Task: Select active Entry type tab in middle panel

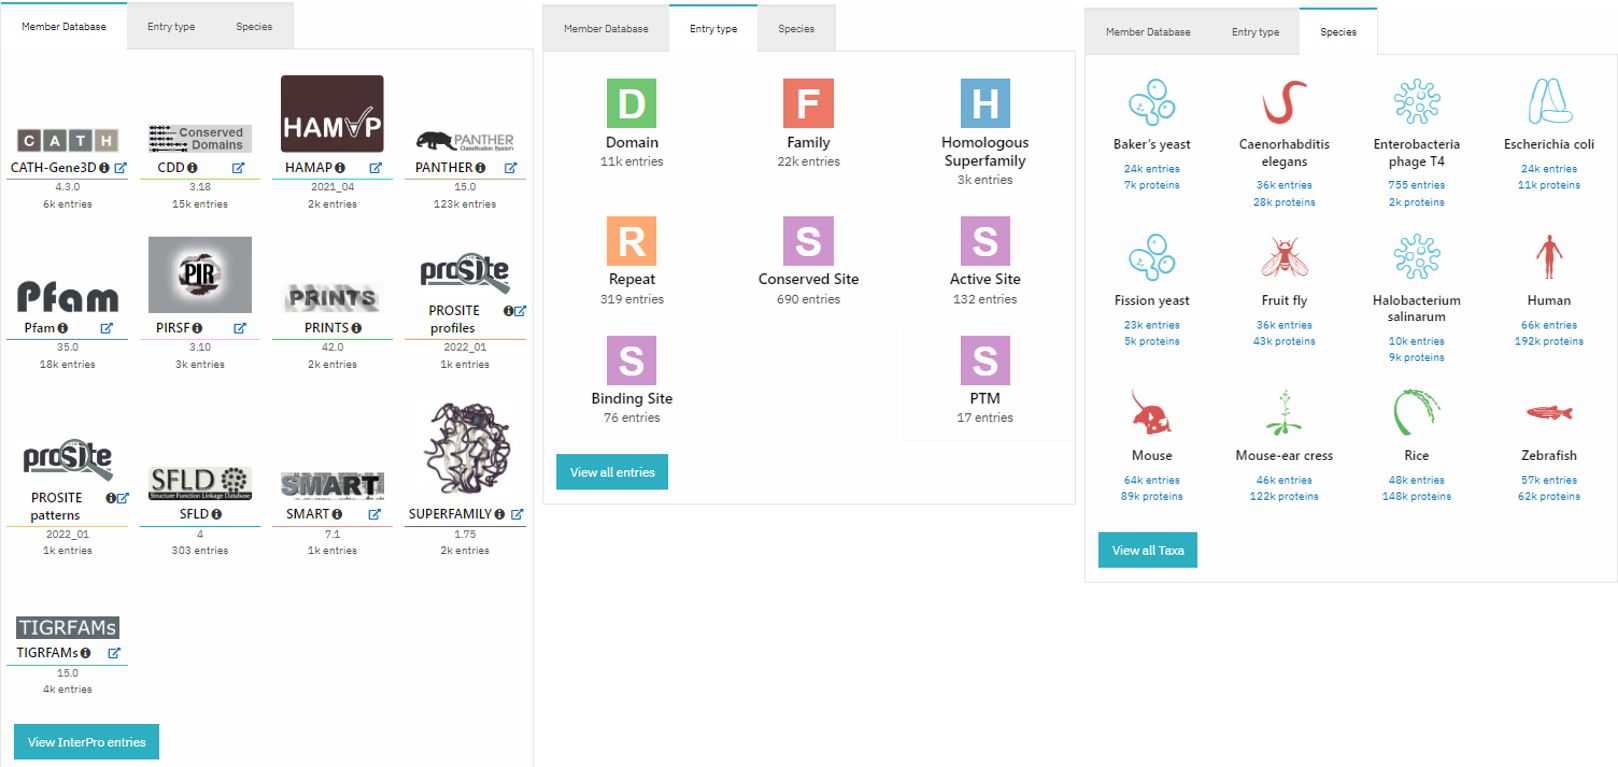Action: tap(713, 29)
